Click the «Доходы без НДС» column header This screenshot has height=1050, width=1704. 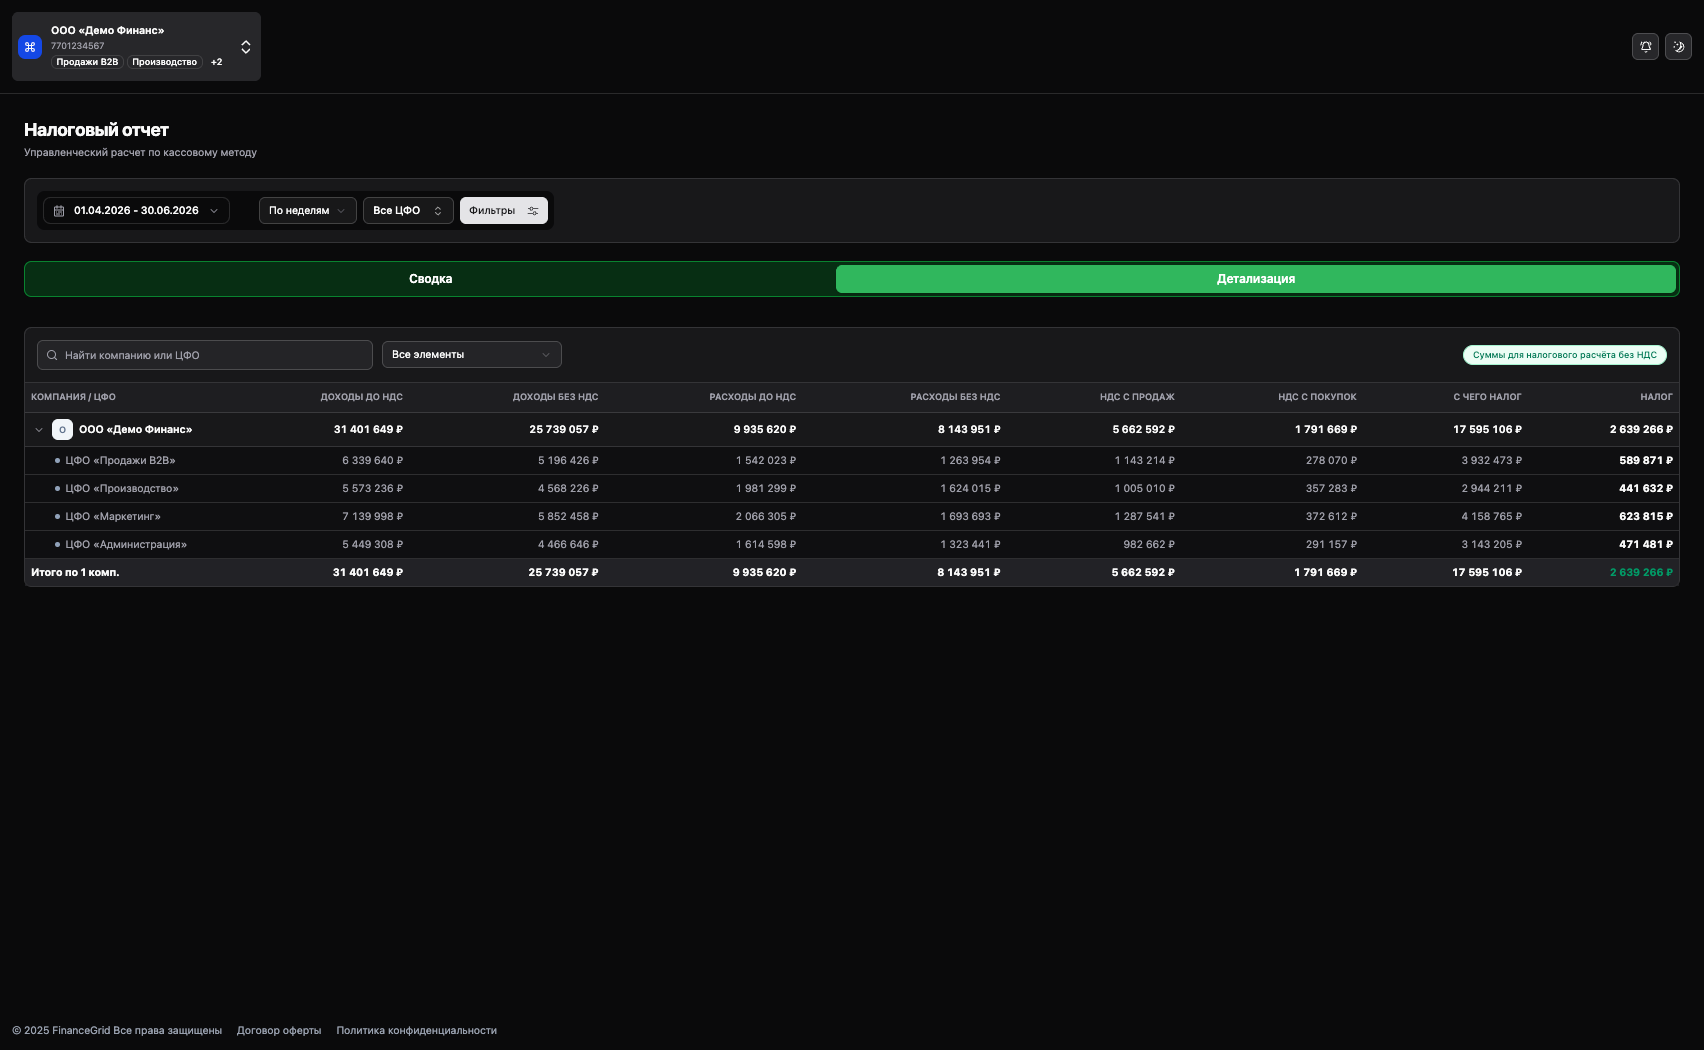pyautogui.click(x=555, y=397)
